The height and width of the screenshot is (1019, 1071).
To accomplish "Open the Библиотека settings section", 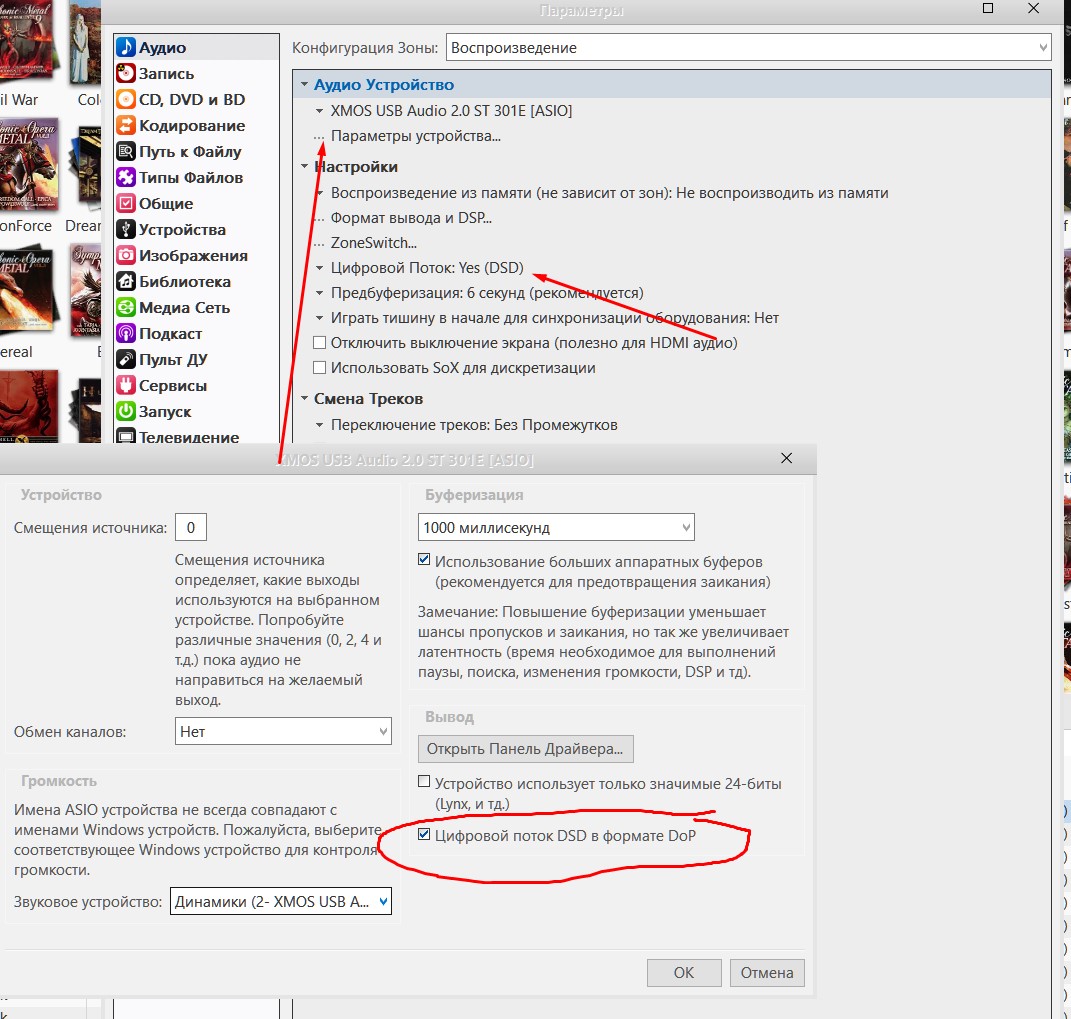I will tap(184, 282).
